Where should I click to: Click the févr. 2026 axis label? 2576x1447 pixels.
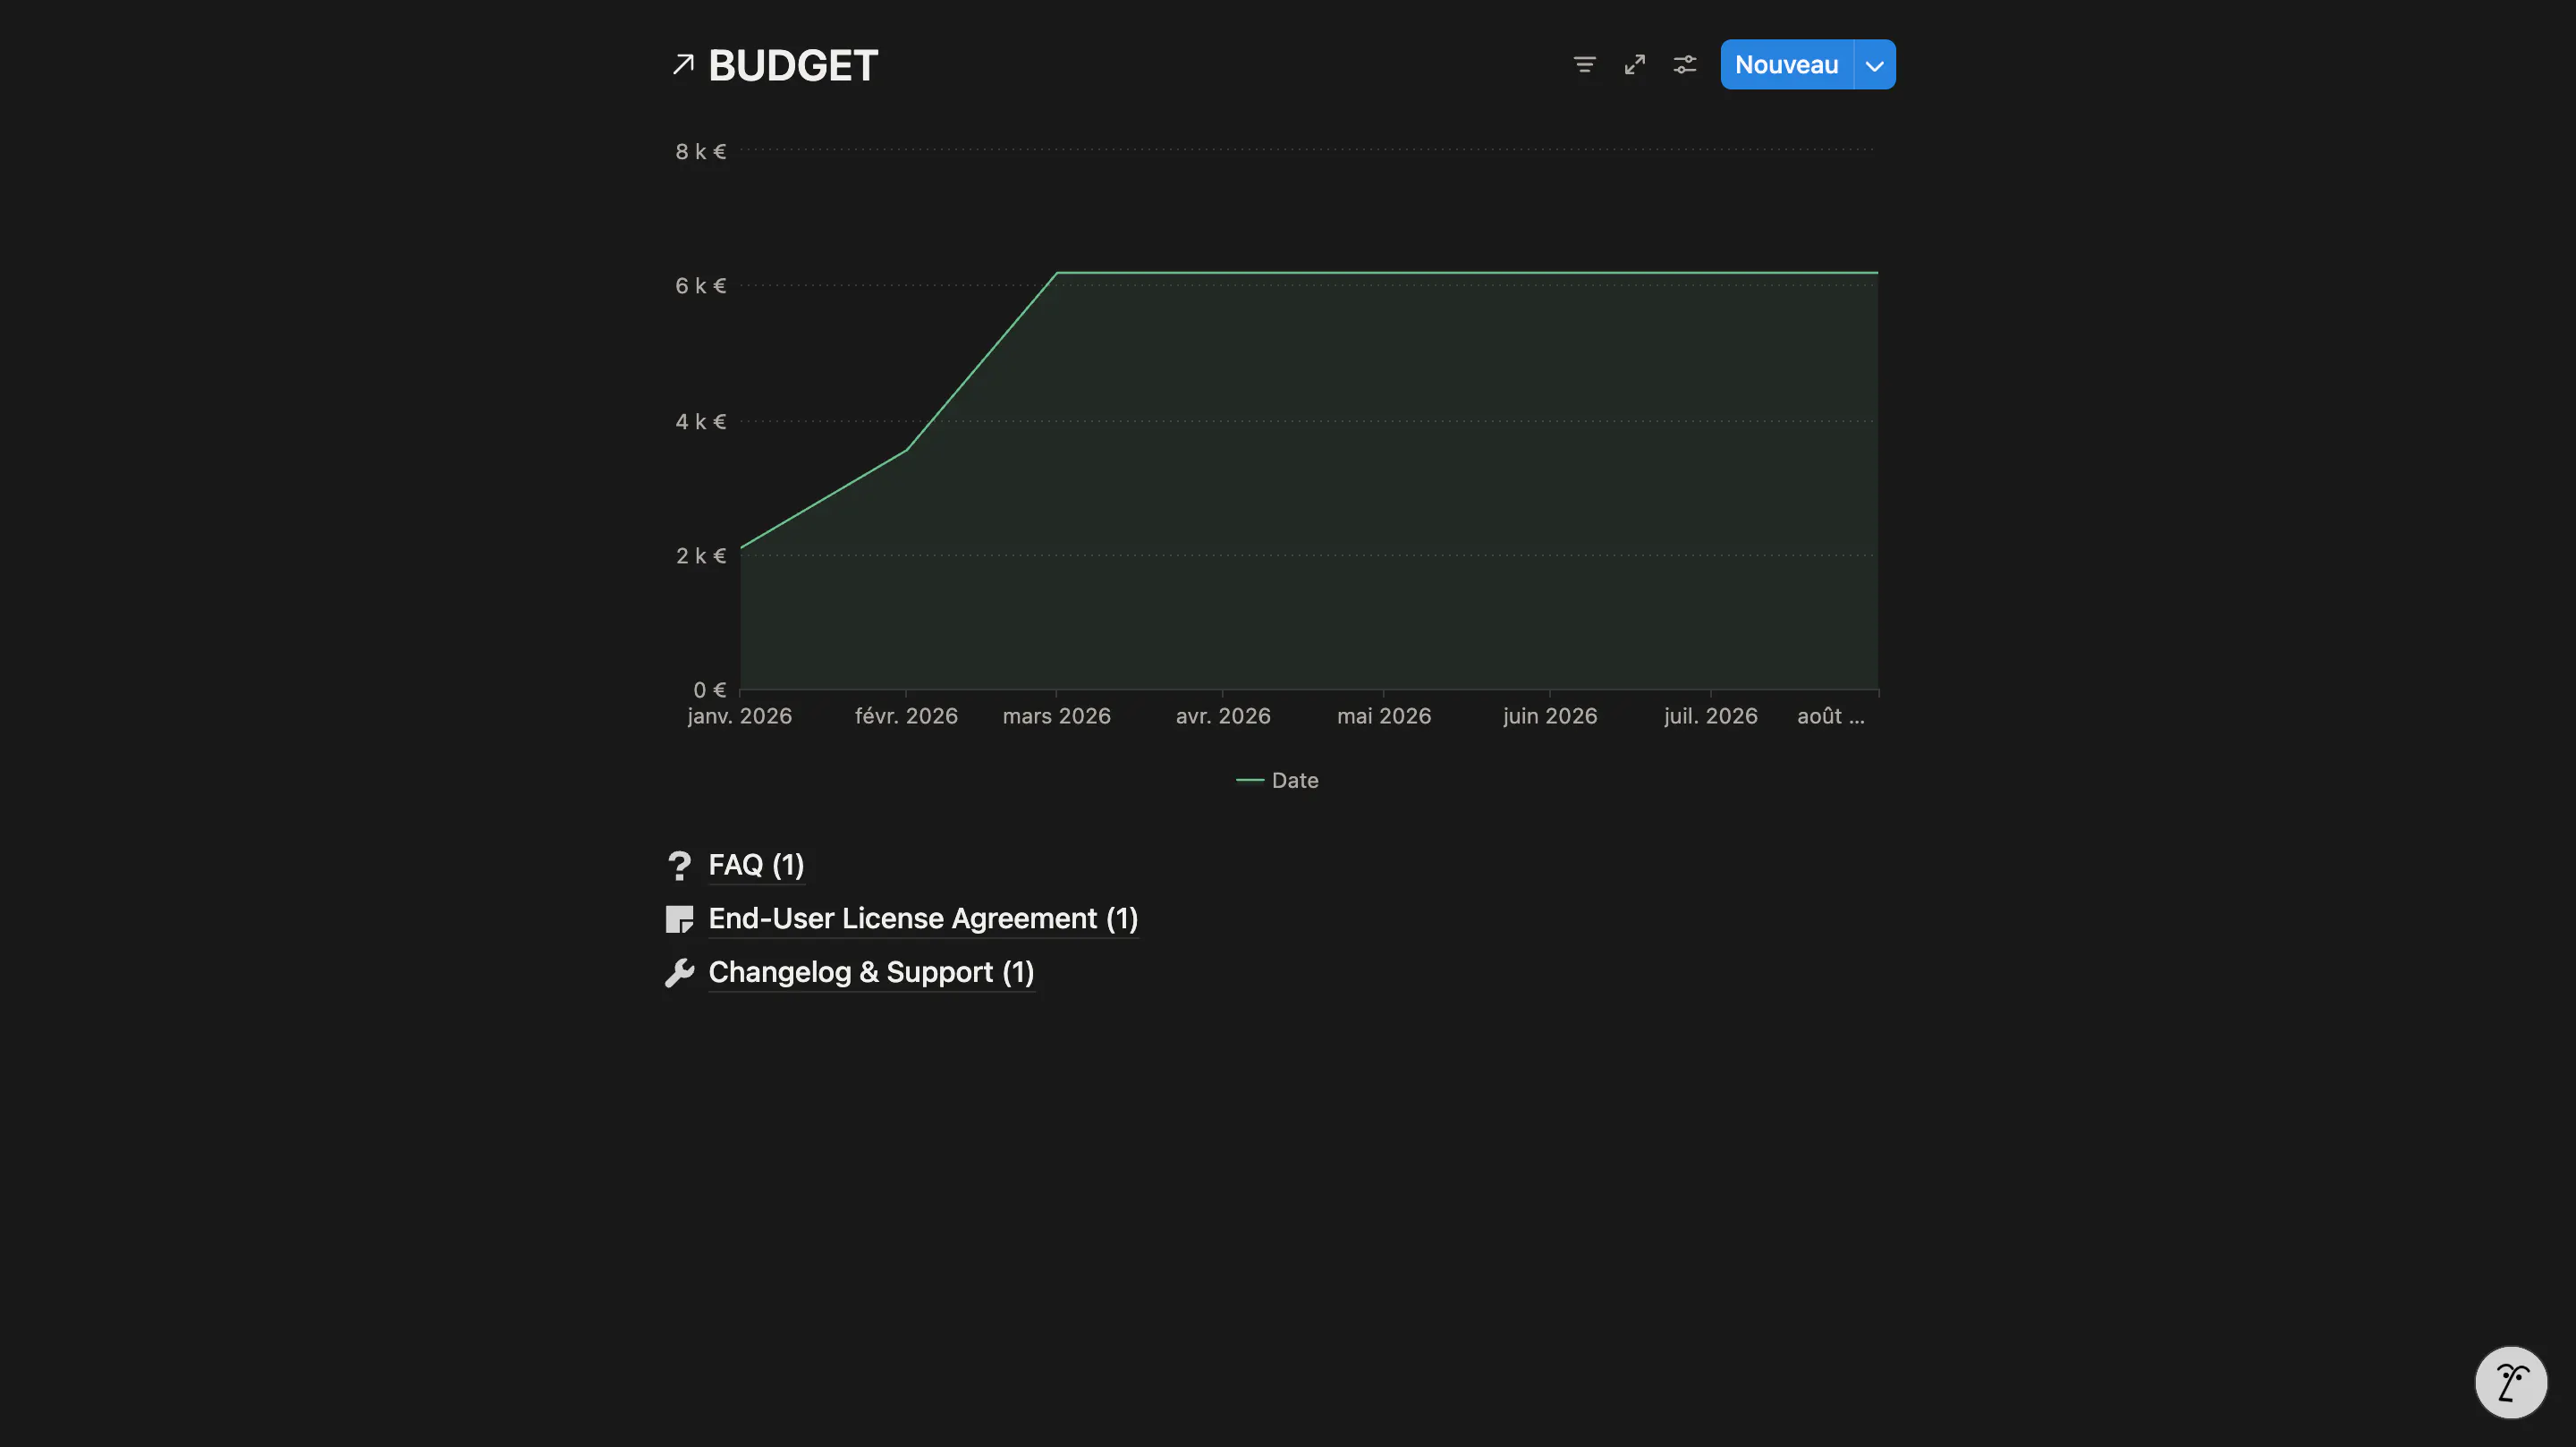906,717
